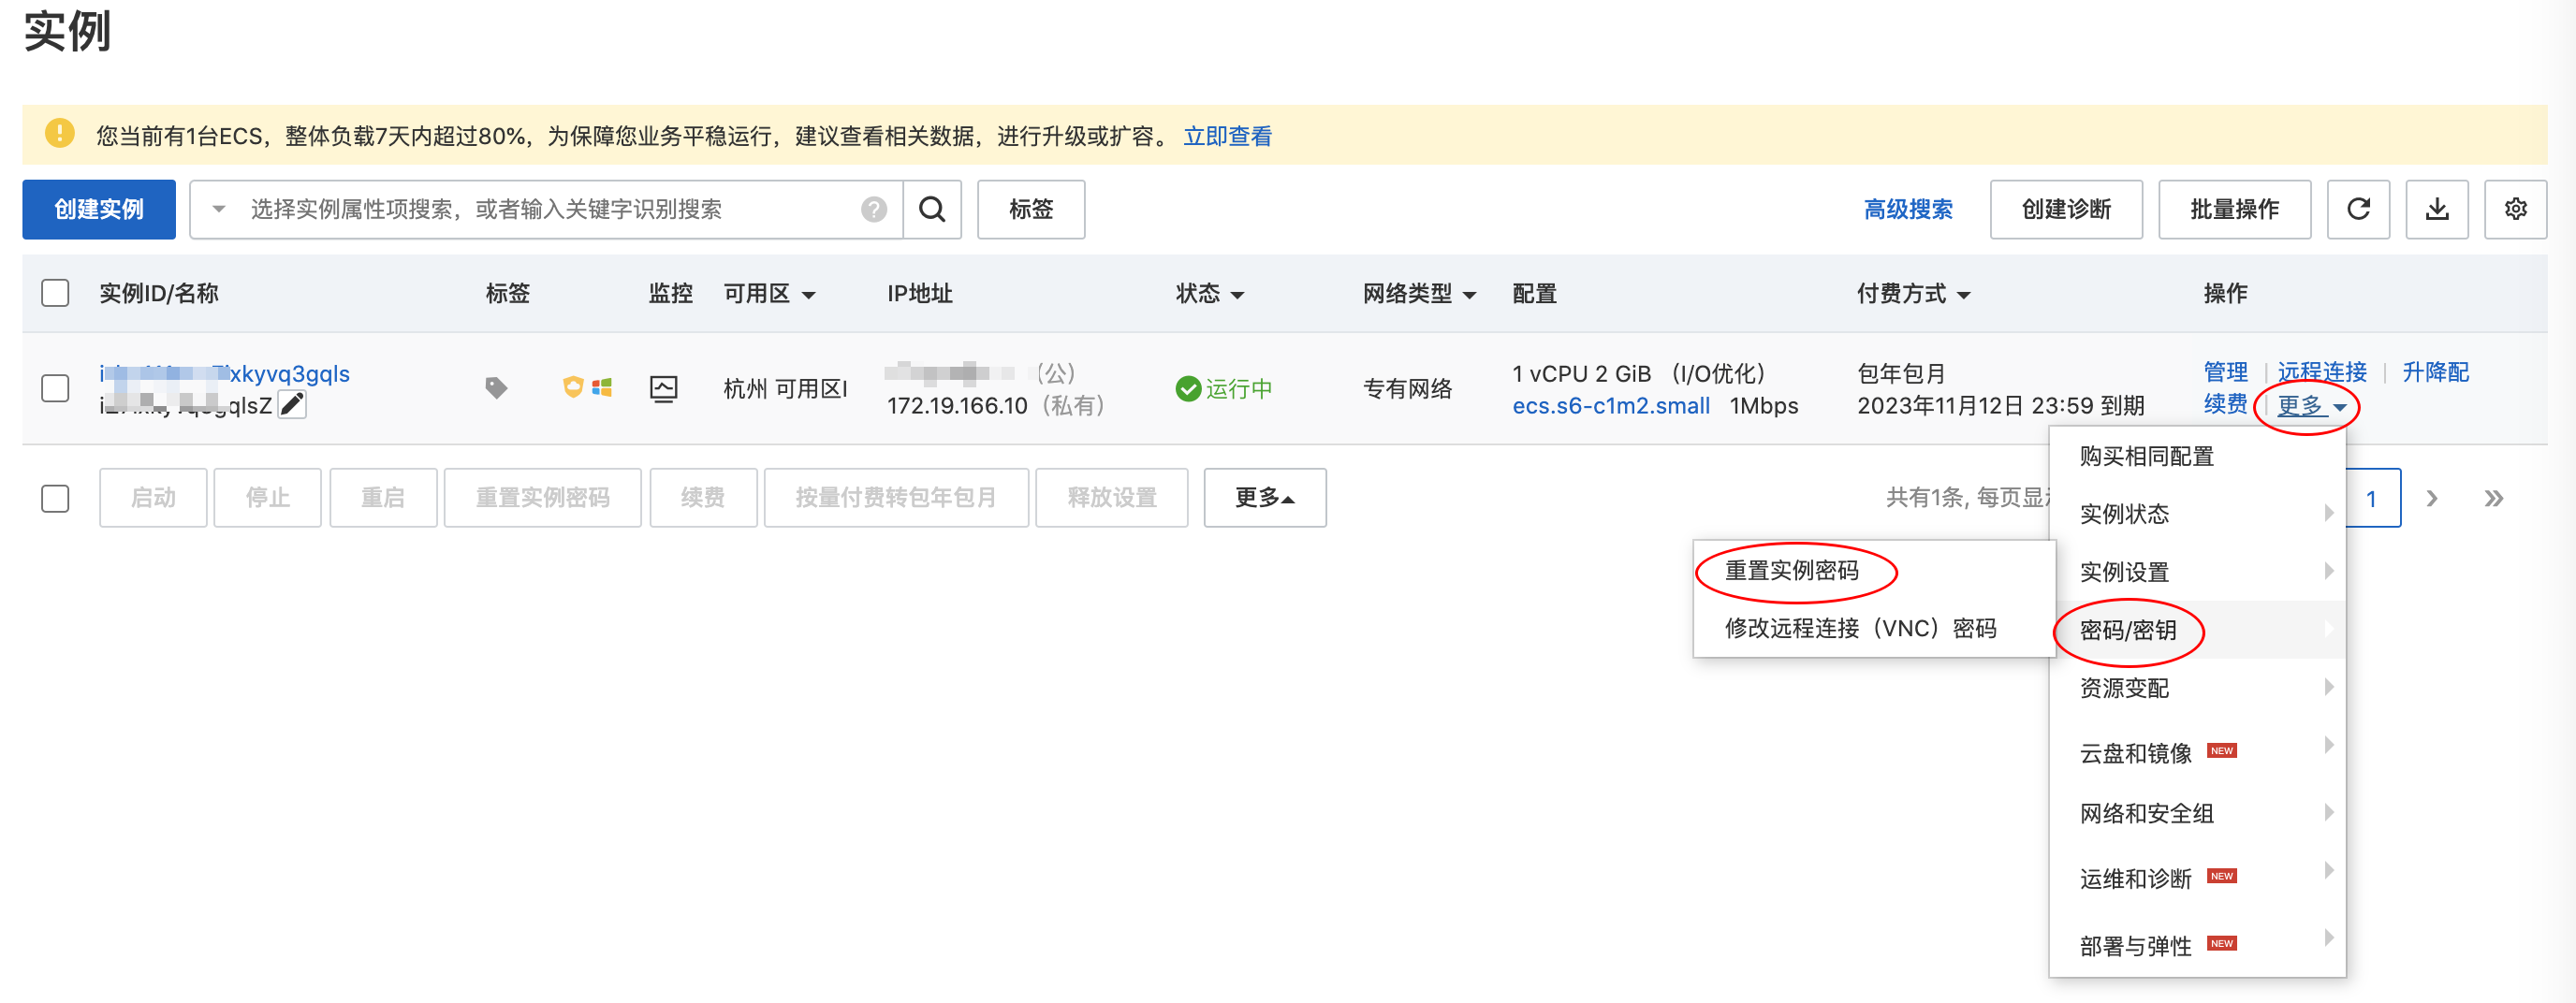
Task: Open the 网络类型 column filter dropdown
Action: tap(1469, 295)
